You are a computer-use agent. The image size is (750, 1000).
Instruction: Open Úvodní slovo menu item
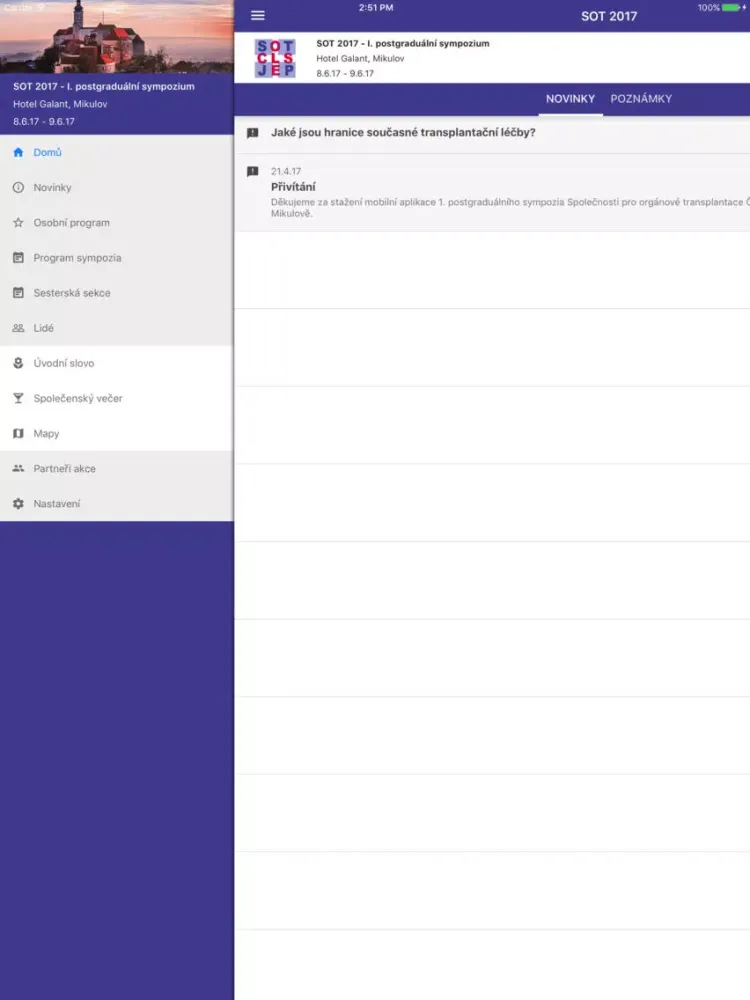[x=117, y=363]
